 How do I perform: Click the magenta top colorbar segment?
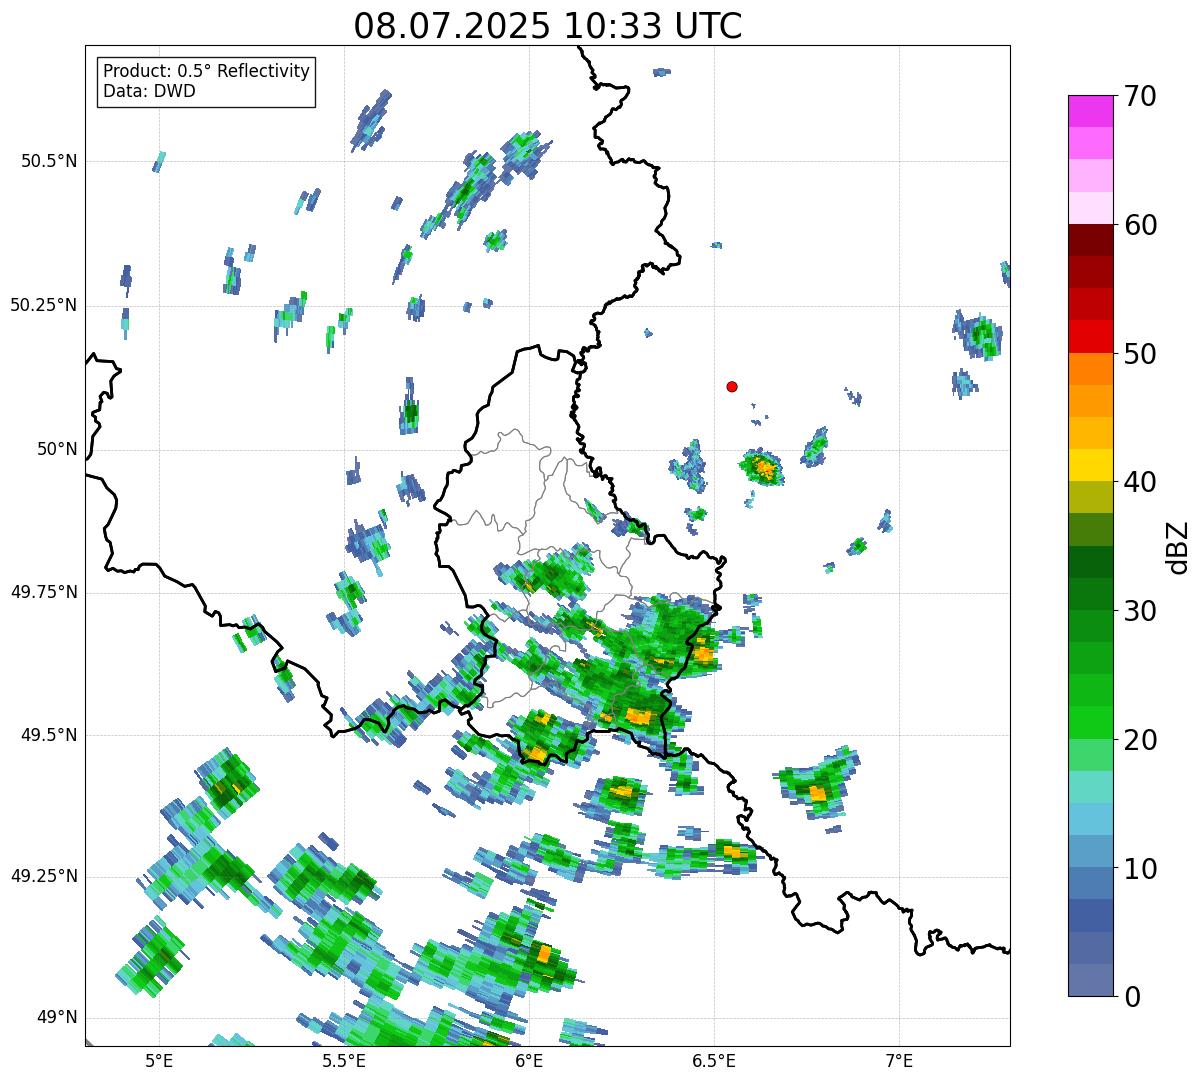[1090, 111]
